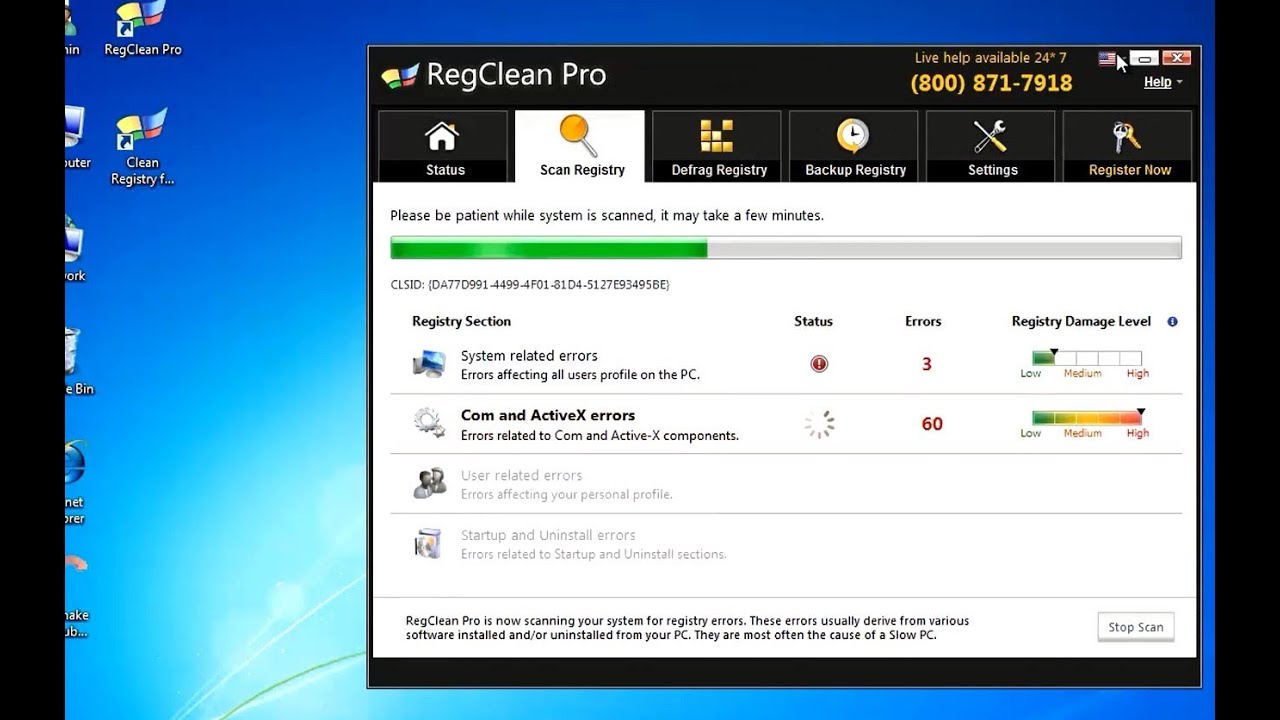1280x720 pixels.
Task: Click the 'Registry Section' column header
Action: [x=461, y=322]
